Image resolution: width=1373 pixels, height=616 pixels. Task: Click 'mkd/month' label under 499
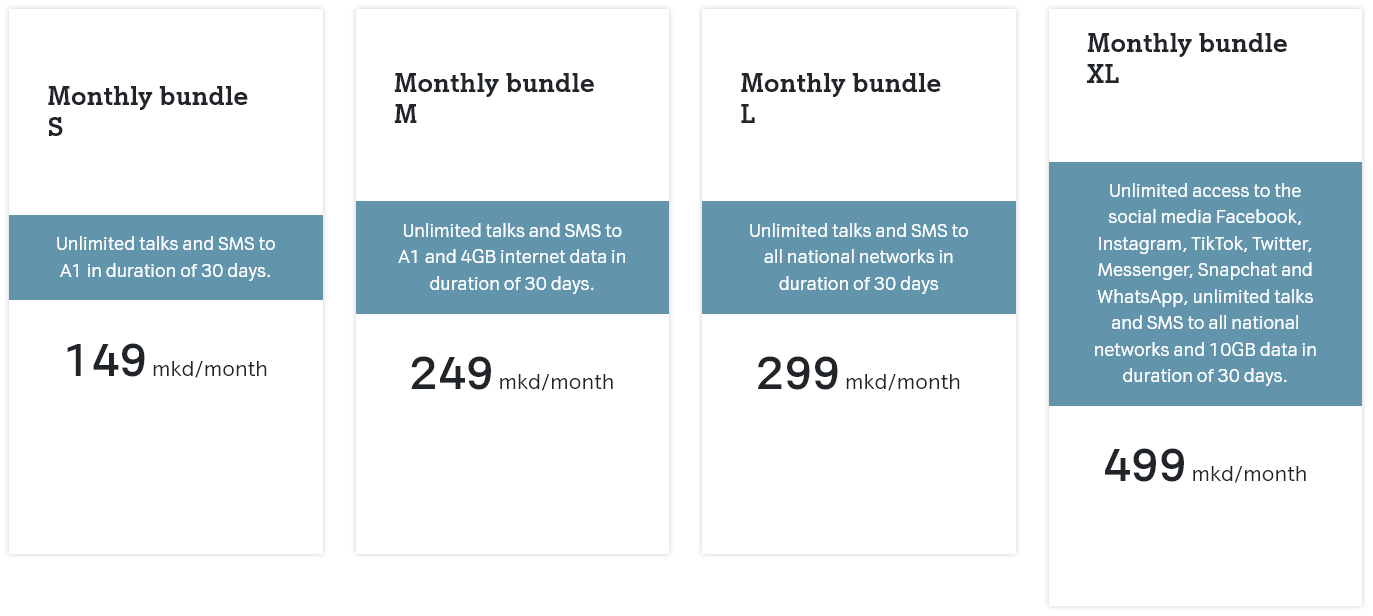[x=1249, y=474]
